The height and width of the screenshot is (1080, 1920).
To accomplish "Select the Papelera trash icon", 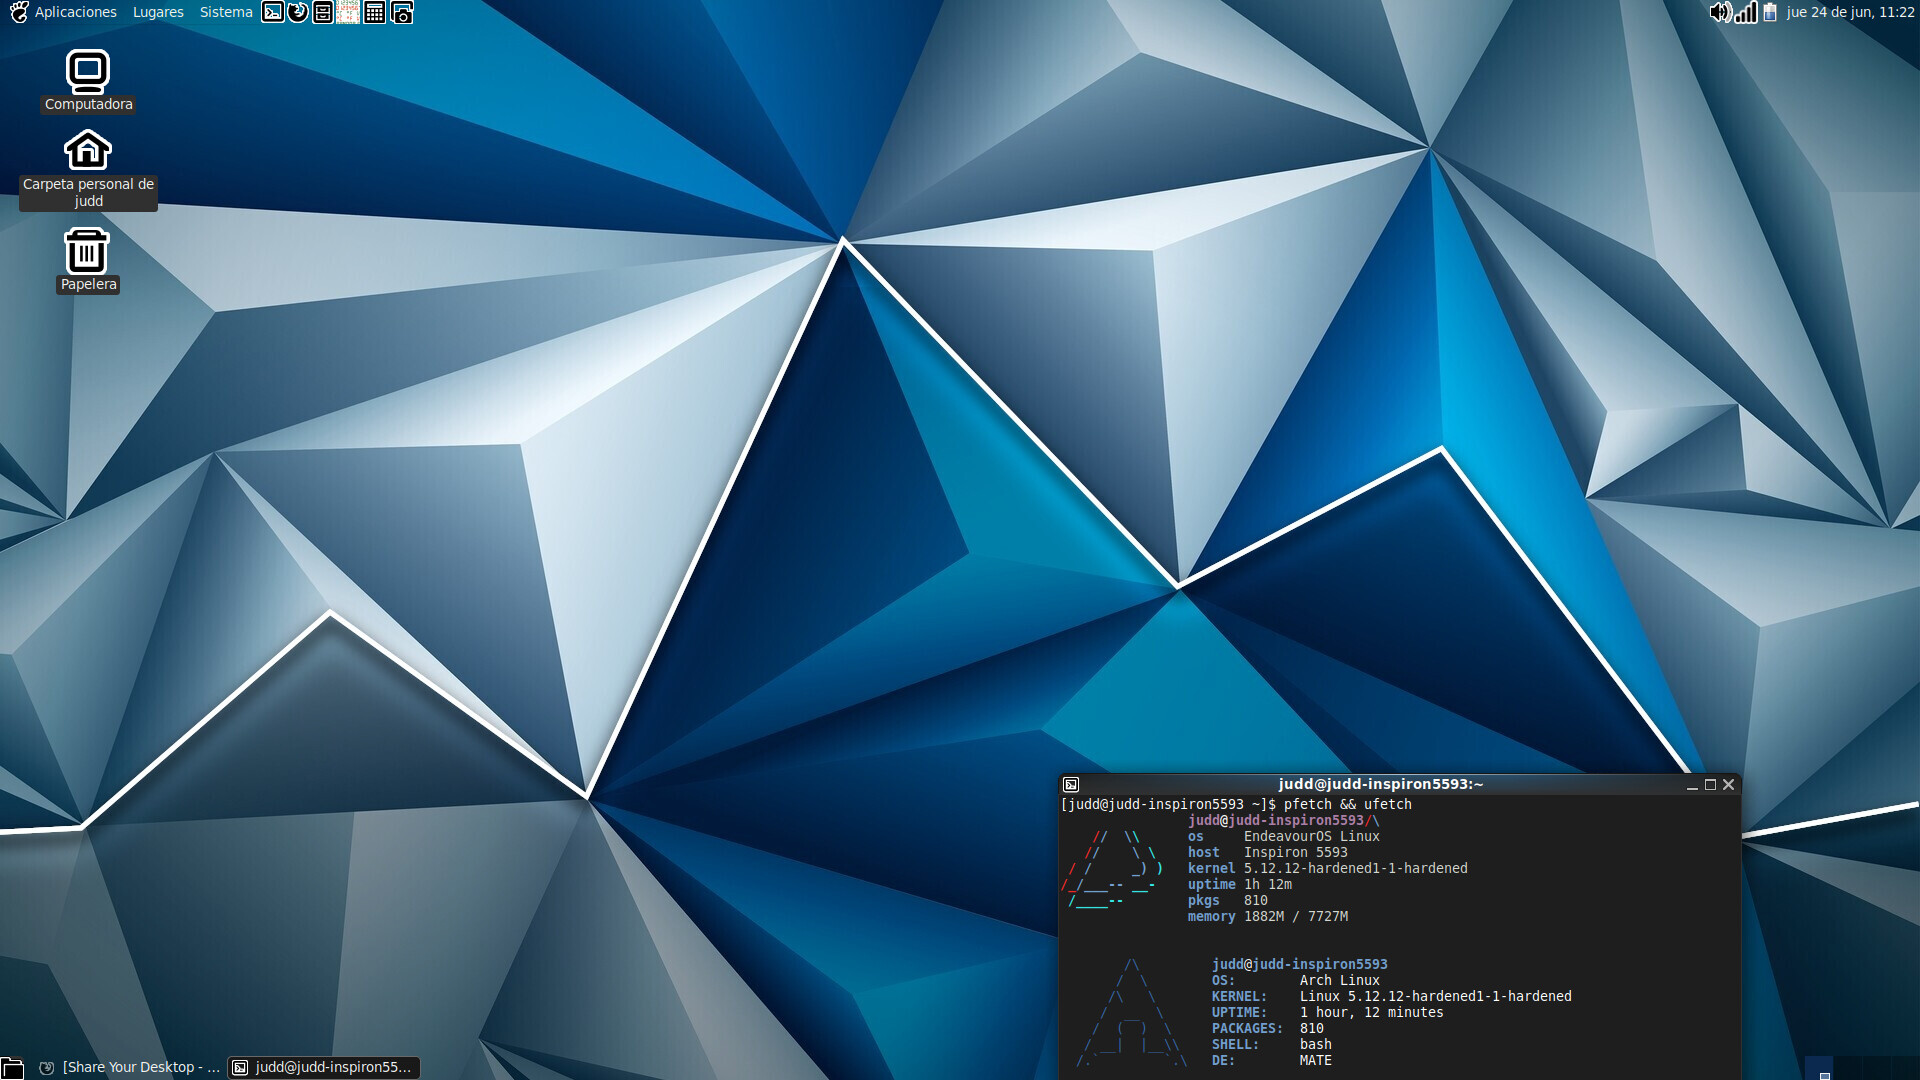I will [88, 260].
